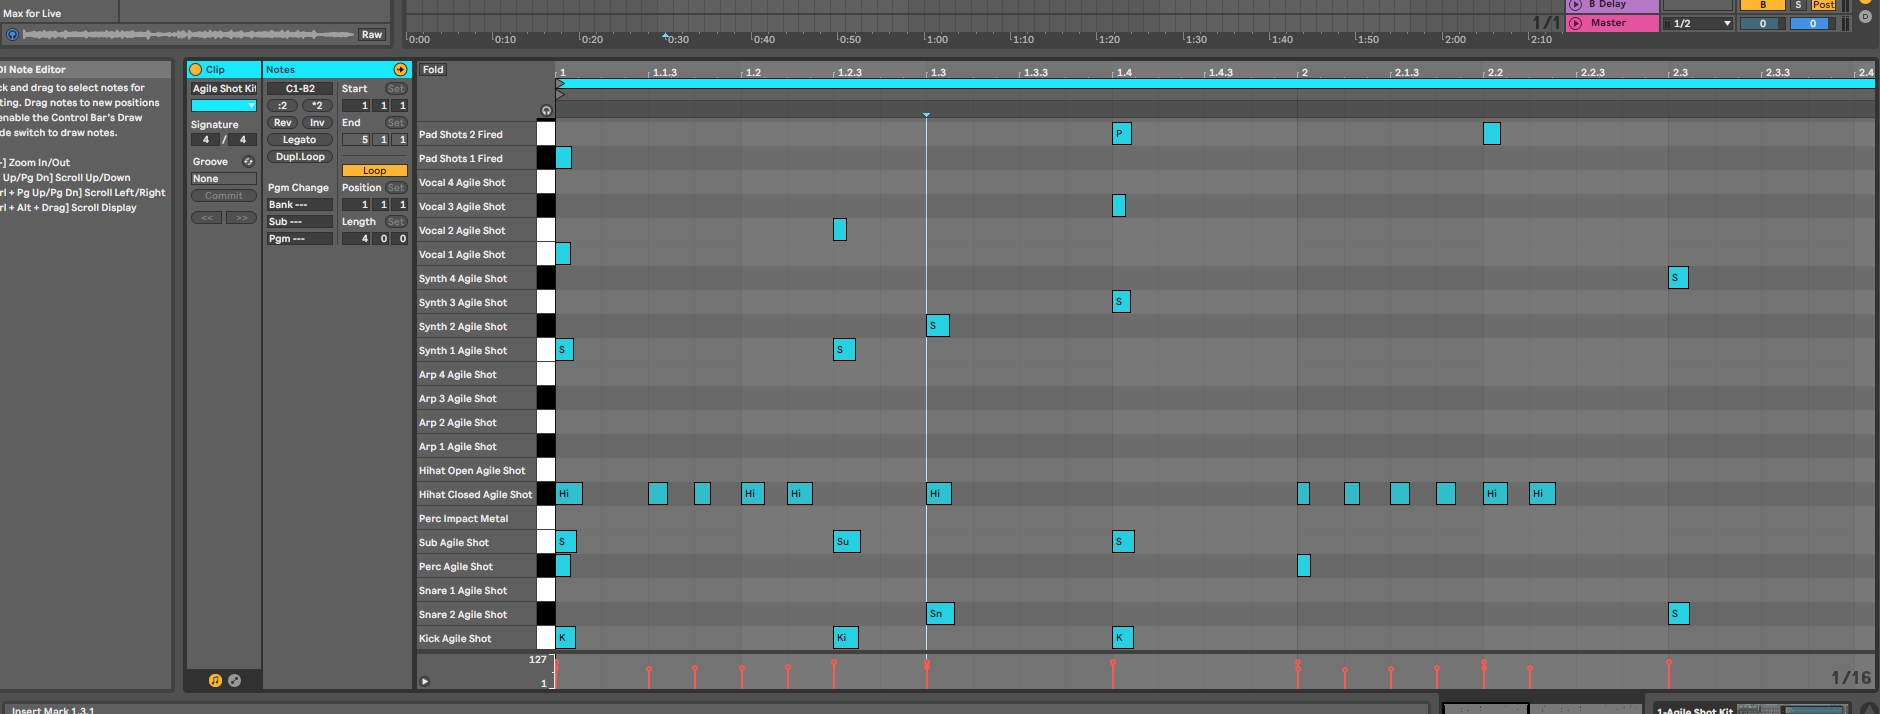1880x714 pixels.
Task: Click the Set button beside Length
Action: (x=396, y=222)
